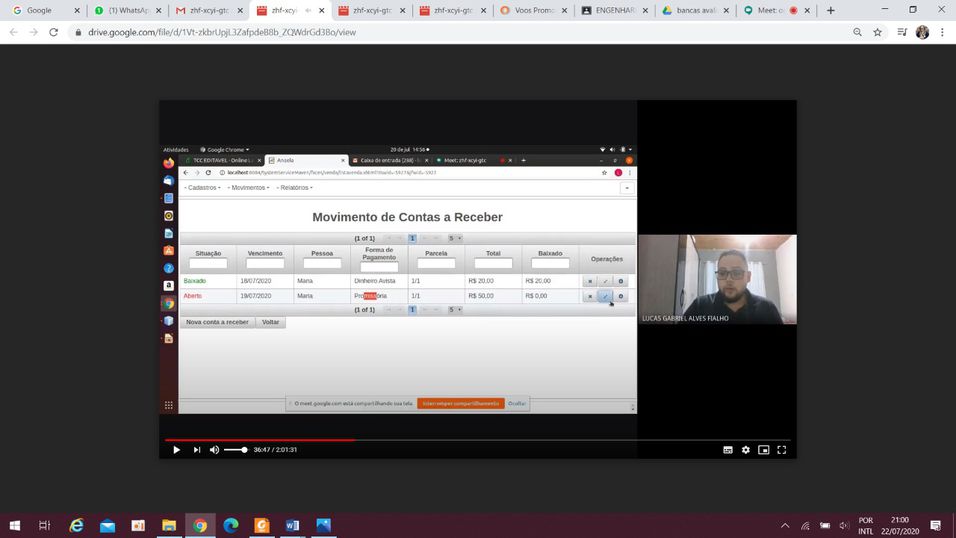Bookmark this page with star icon
The height and width of the screenshot is (538, 956).
(877, 32)
